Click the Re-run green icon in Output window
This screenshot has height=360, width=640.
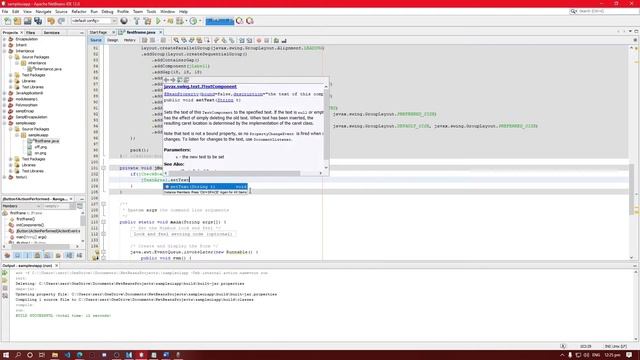(5, 273)
